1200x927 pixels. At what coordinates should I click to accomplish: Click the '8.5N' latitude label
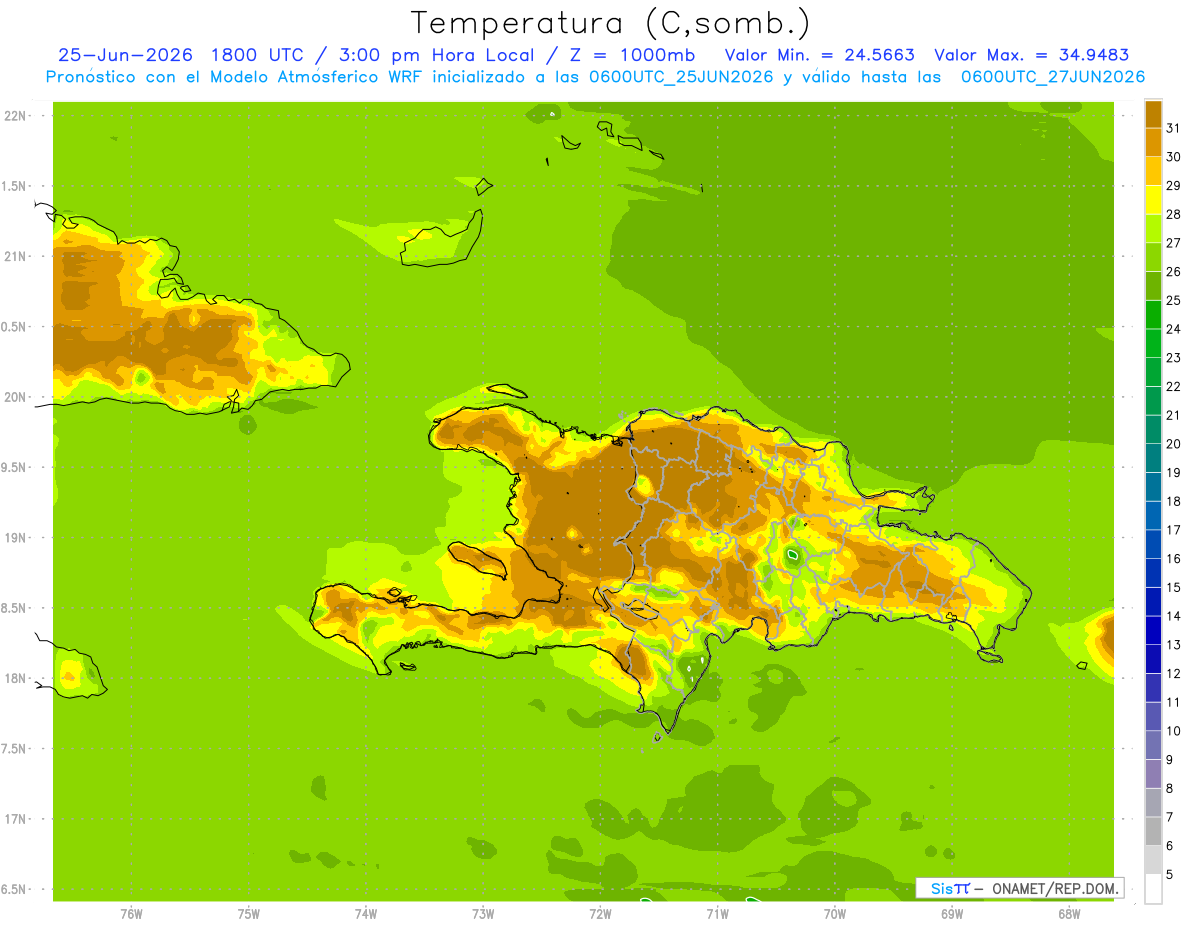[16, 608]
